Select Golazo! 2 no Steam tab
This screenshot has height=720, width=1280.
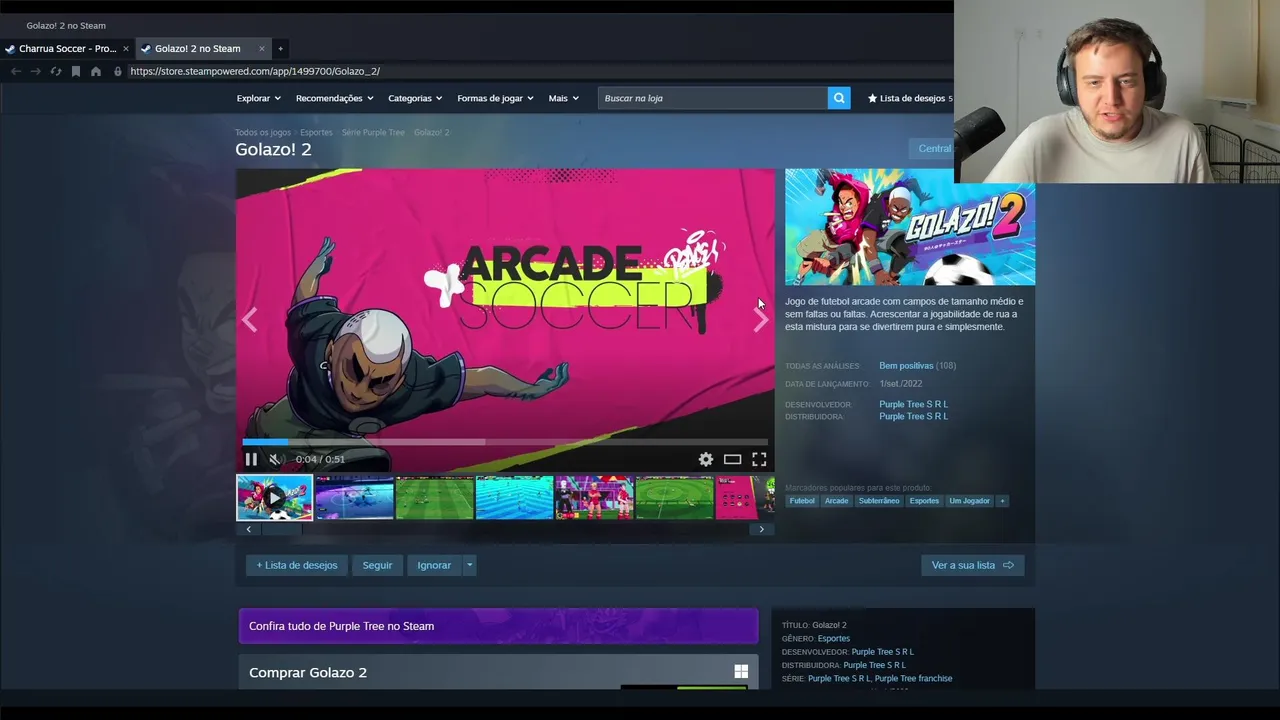coord(197,48)
